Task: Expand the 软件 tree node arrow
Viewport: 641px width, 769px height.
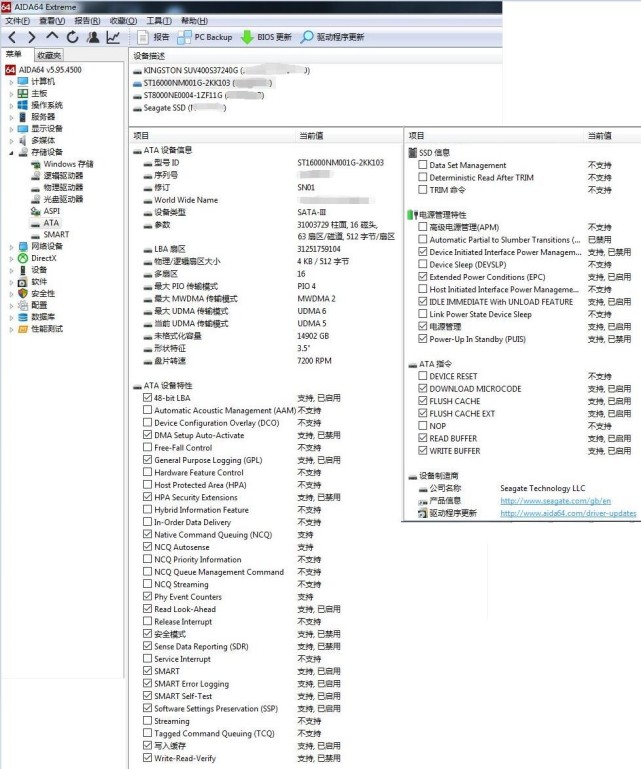Action: tap(11, 282)
